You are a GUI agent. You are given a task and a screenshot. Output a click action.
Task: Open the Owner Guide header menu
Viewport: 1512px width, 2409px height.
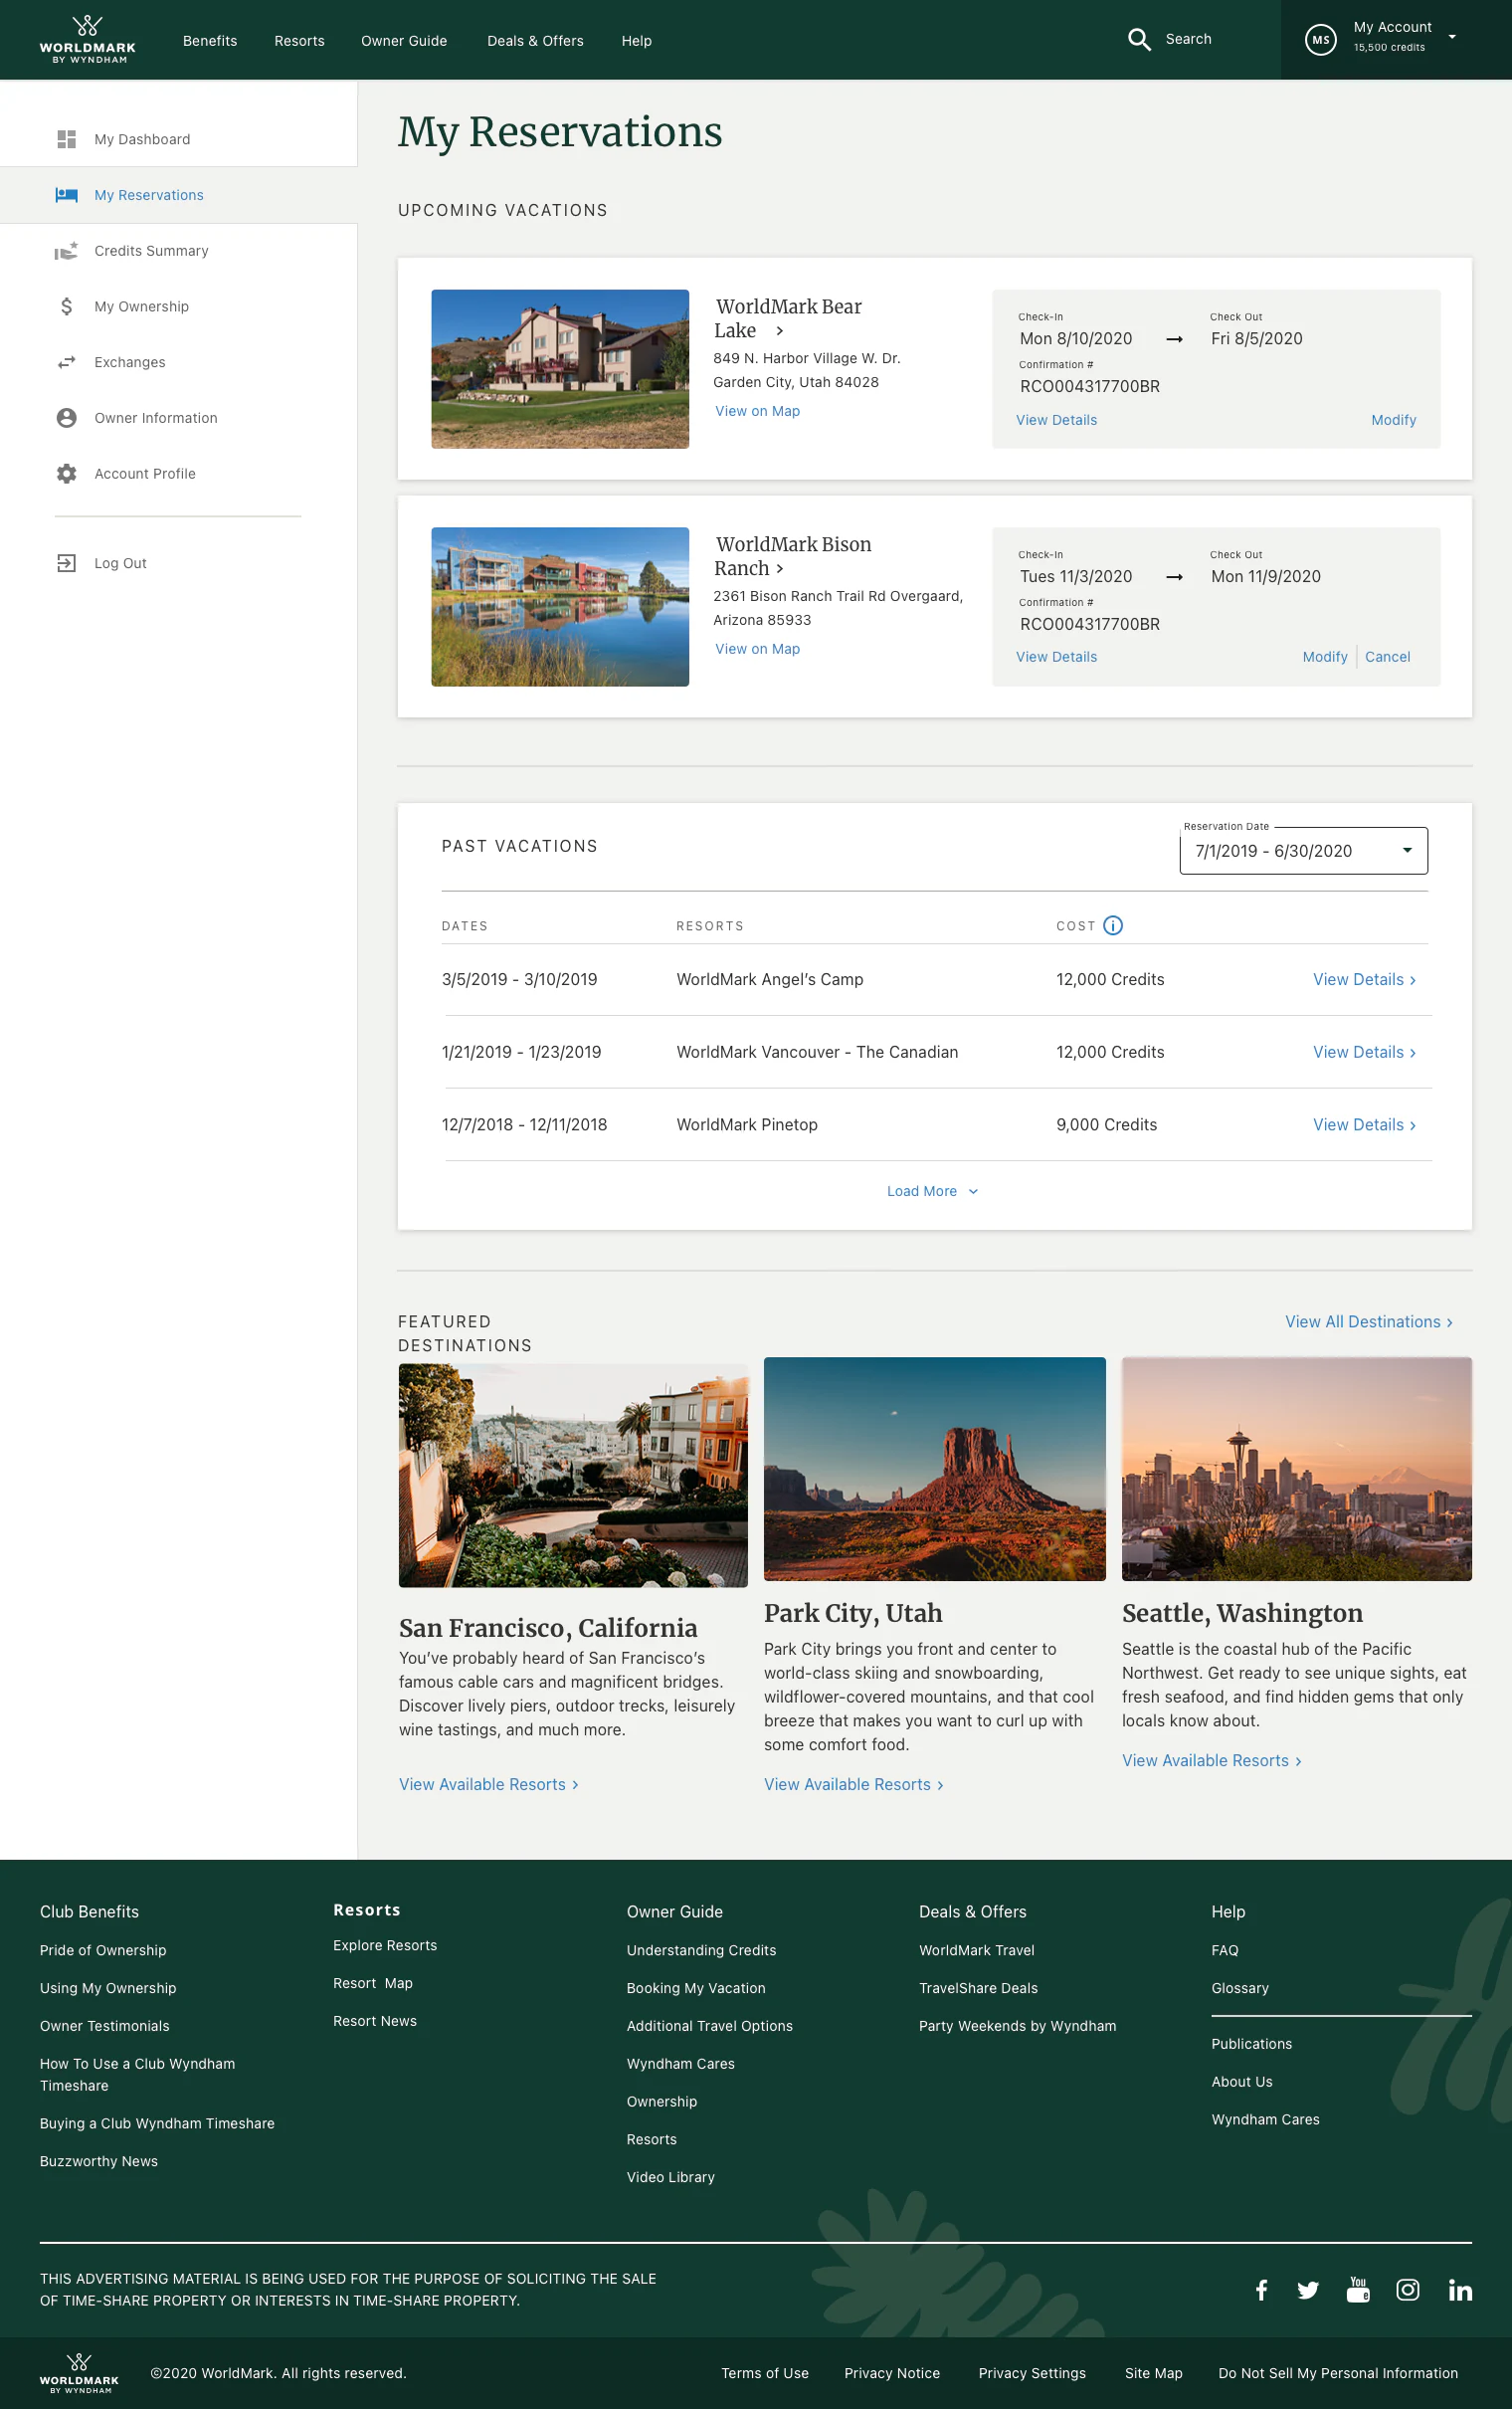(404, 41)
